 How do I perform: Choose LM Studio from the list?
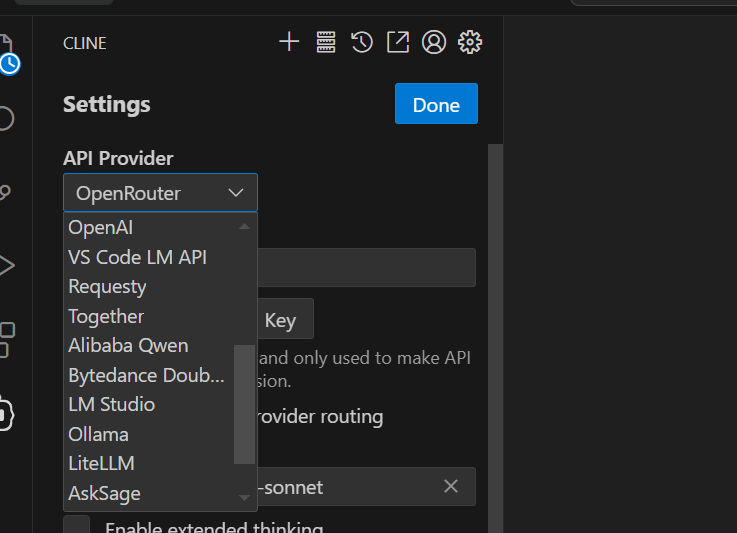150,405
